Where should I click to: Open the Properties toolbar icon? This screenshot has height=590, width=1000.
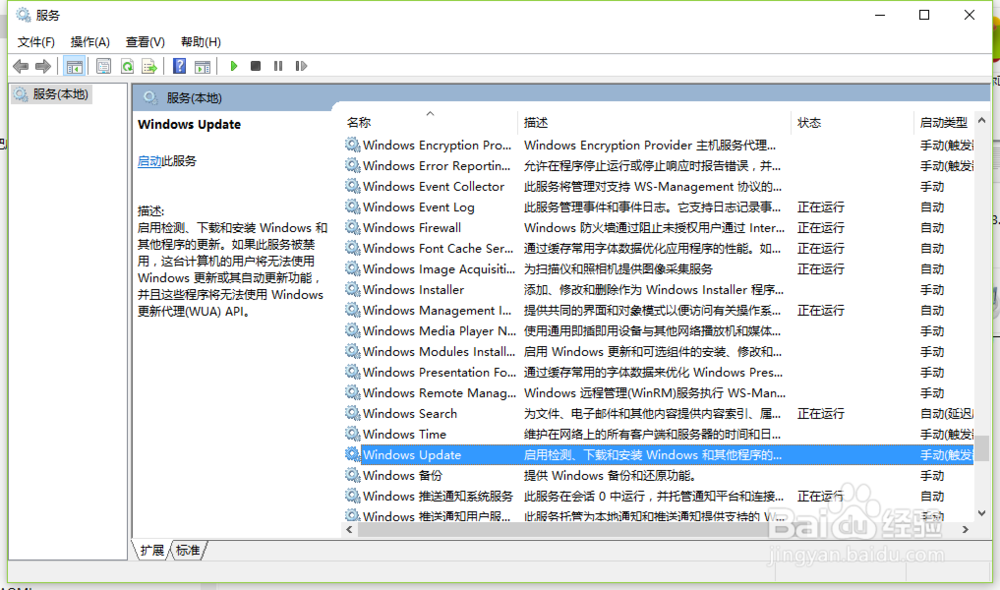[103, 66]
